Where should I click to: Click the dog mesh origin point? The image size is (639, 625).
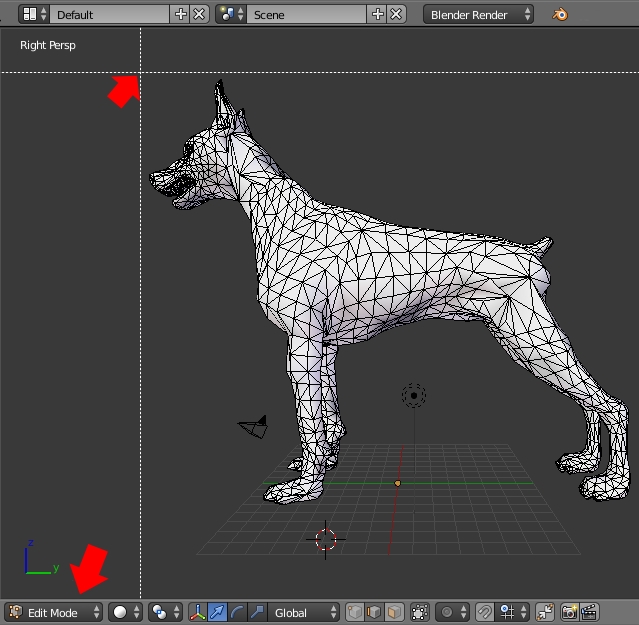(397, 483)
